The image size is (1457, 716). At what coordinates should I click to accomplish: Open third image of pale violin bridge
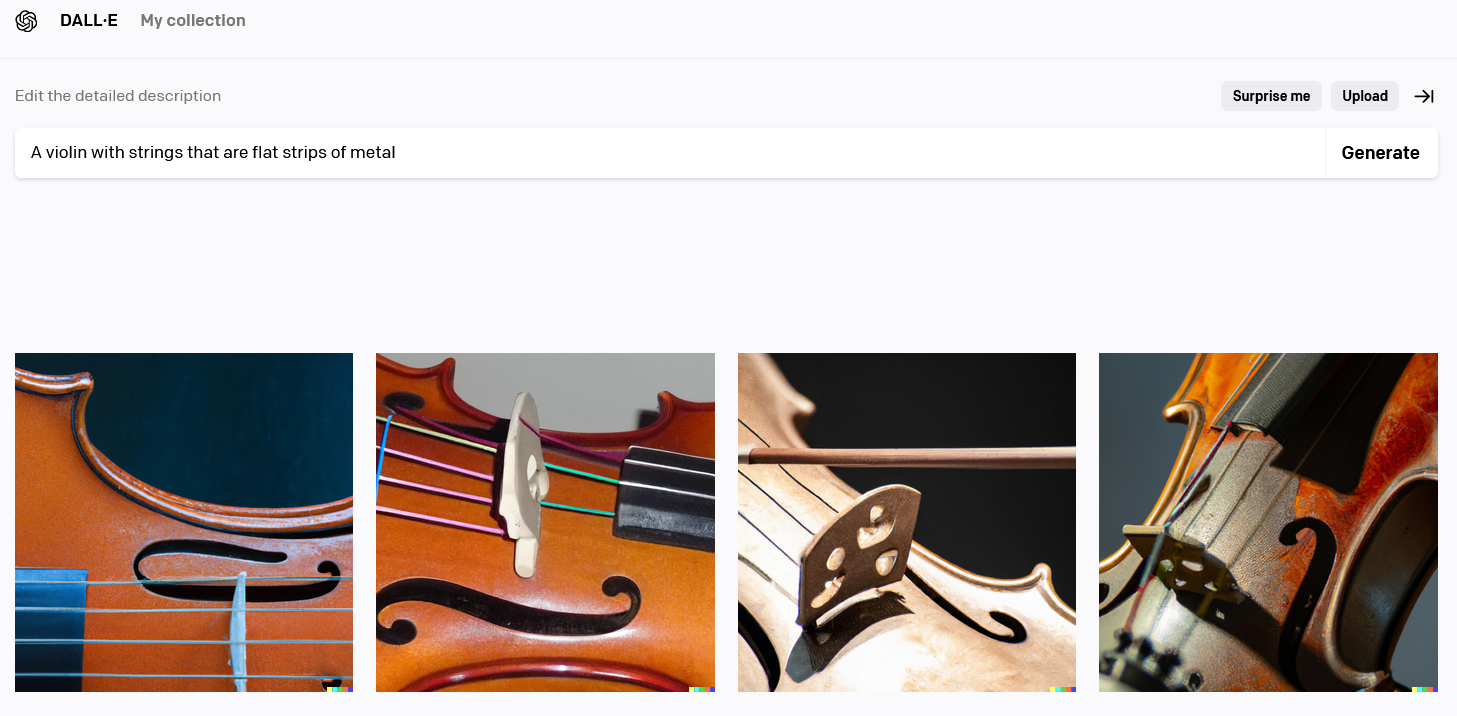tap(907, 522)
